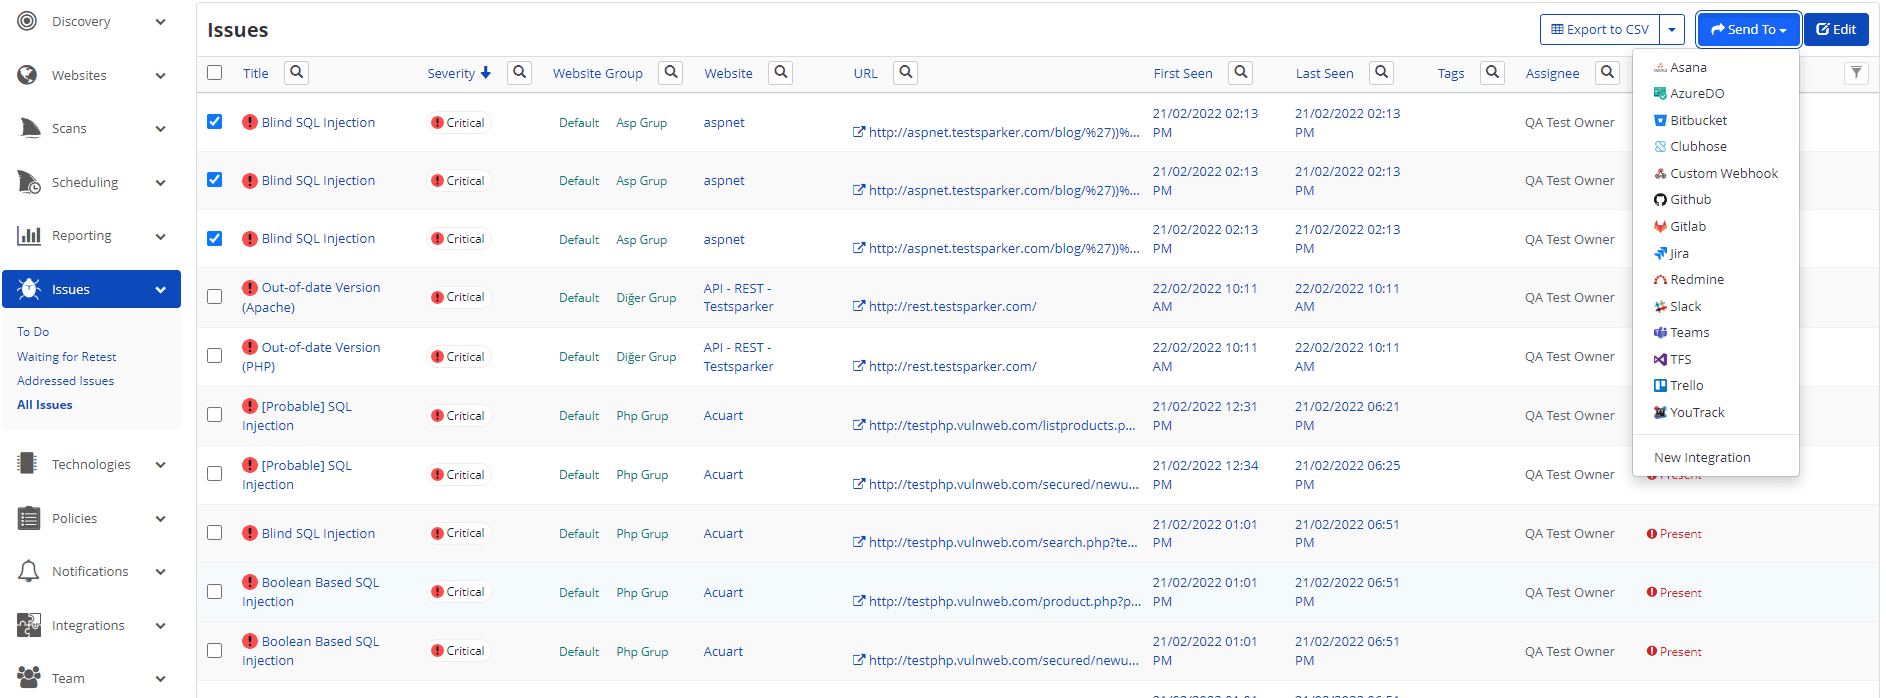Click the Edit button
1886x698 pixels.
[x=1836, y=30]
